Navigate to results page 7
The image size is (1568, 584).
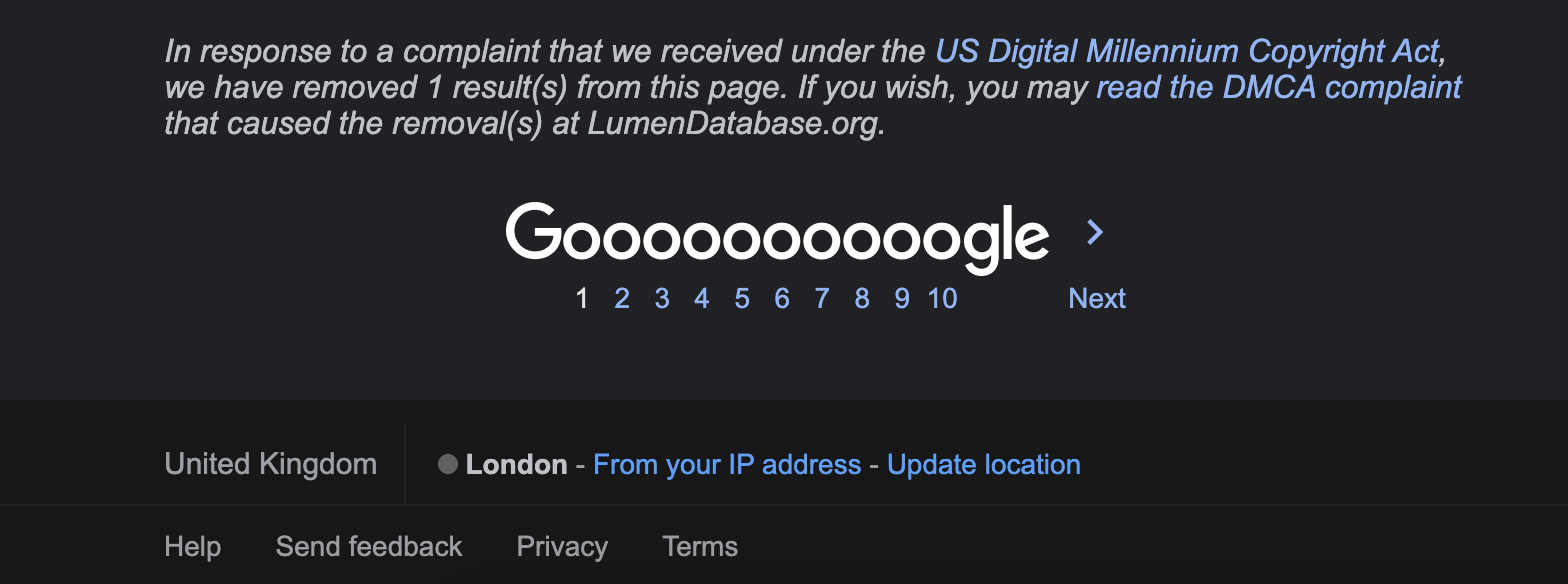point(822,298)
